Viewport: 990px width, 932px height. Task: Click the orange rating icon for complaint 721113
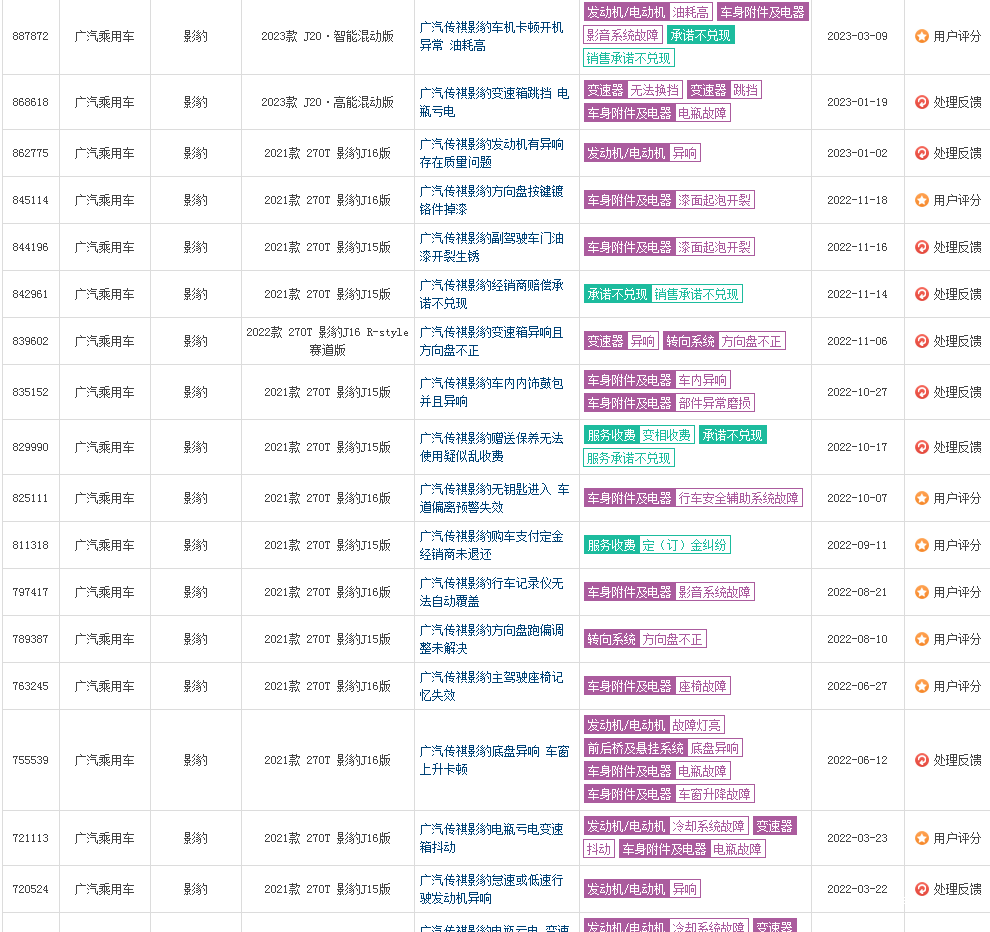point(921,838)
